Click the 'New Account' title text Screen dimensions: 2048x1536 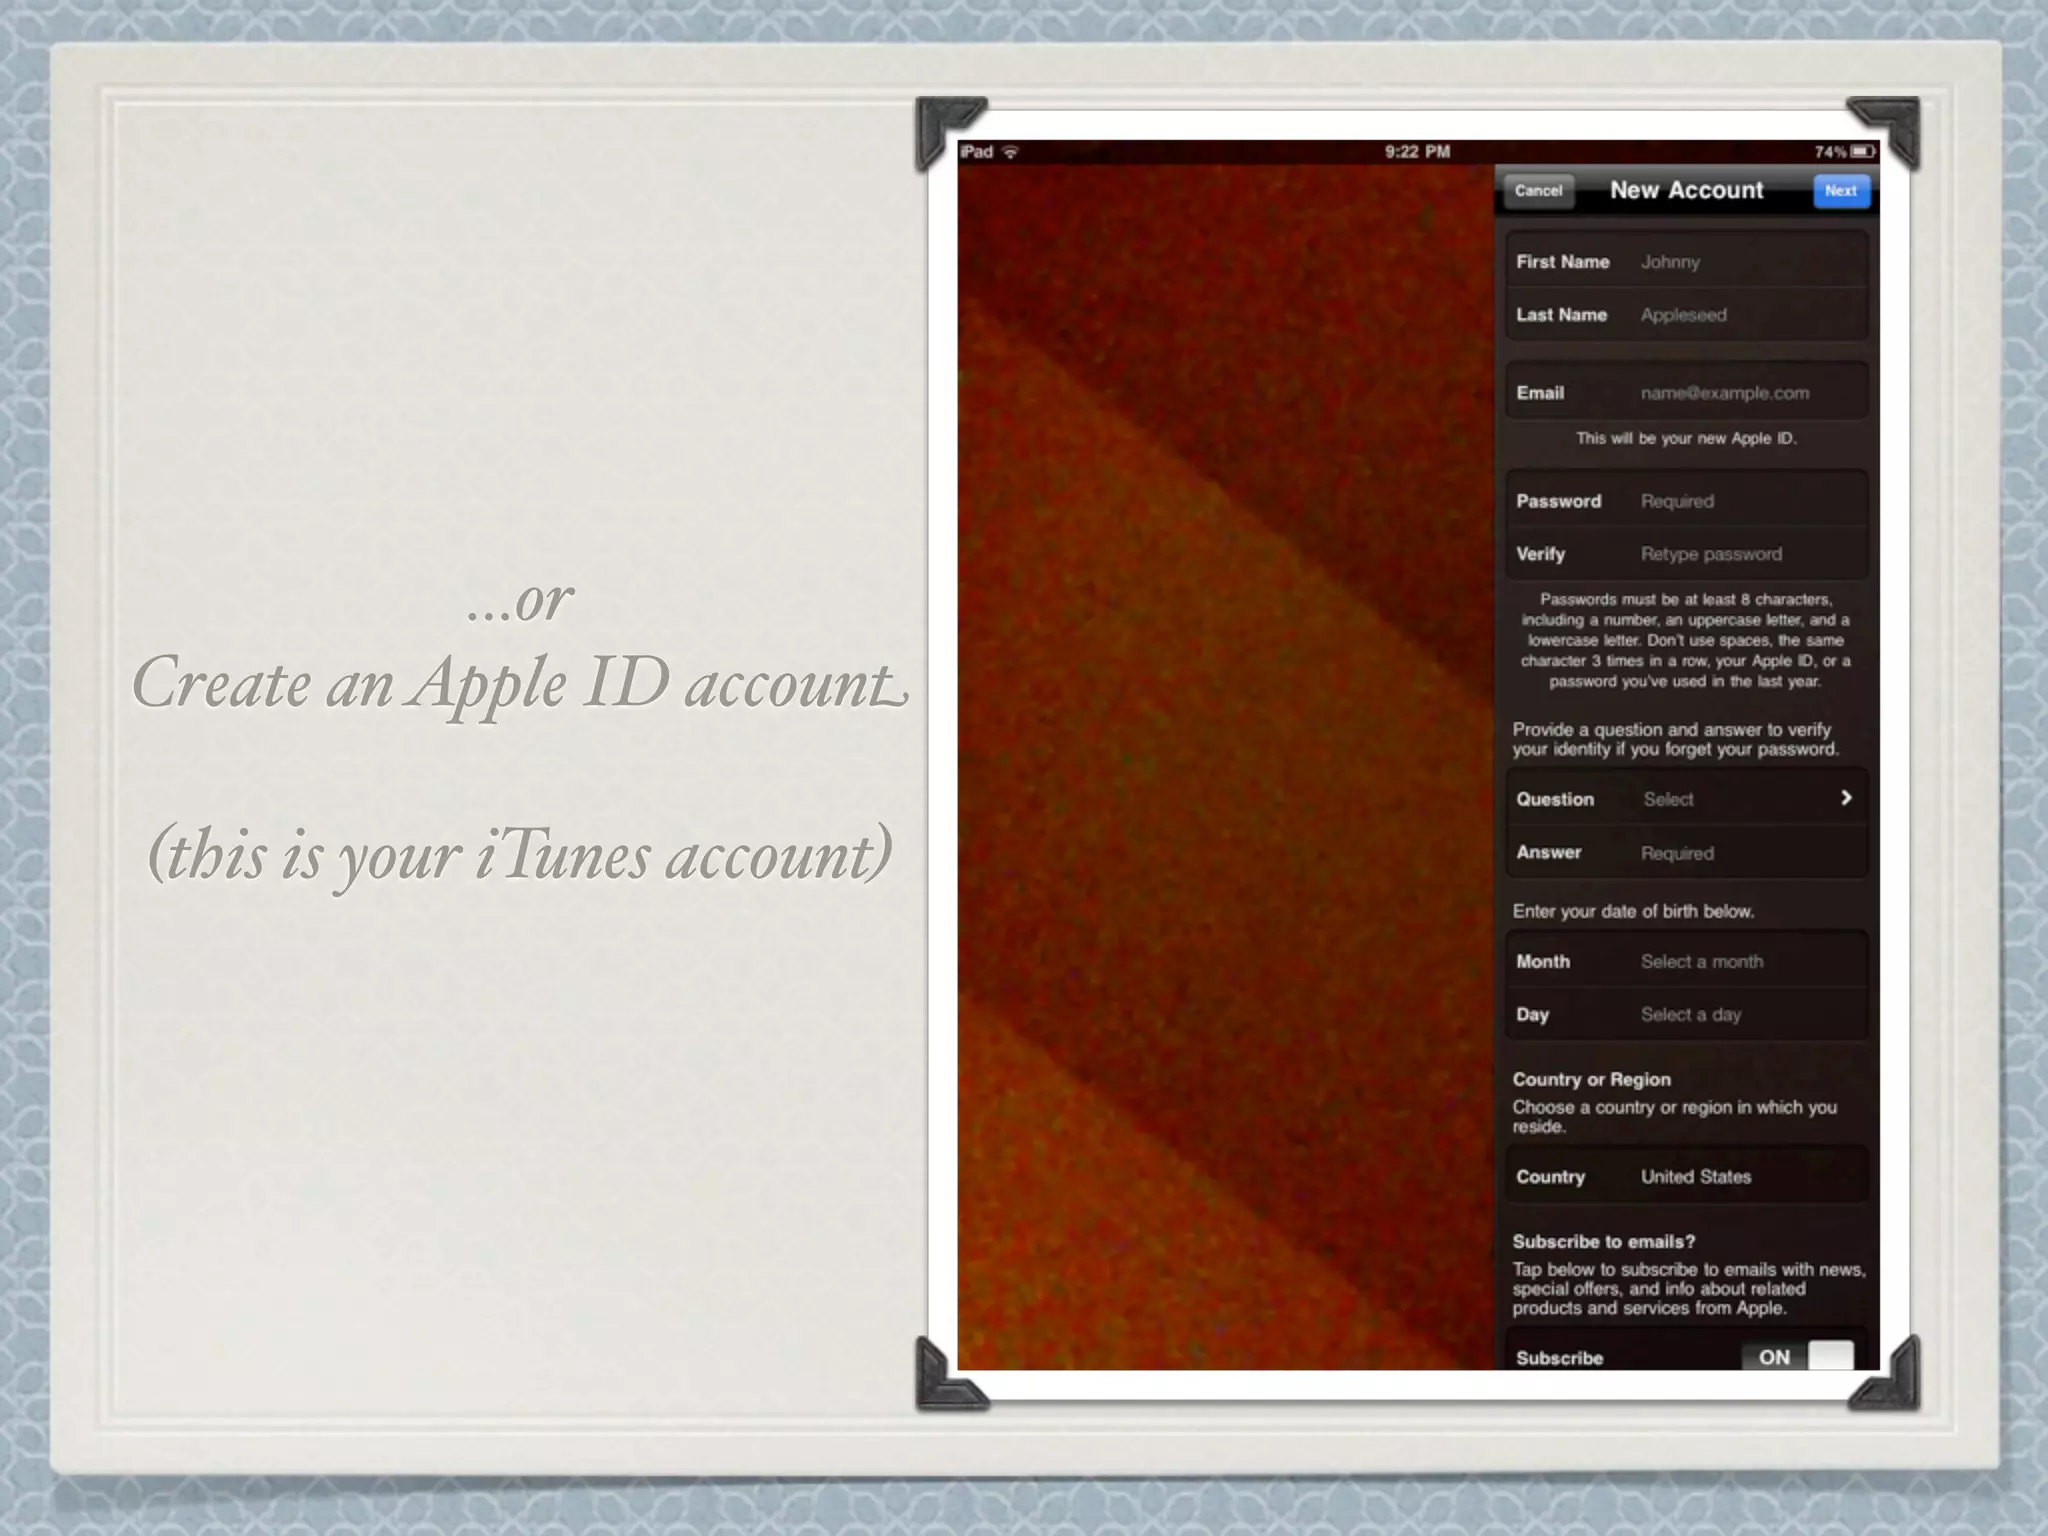point(1686,190)
